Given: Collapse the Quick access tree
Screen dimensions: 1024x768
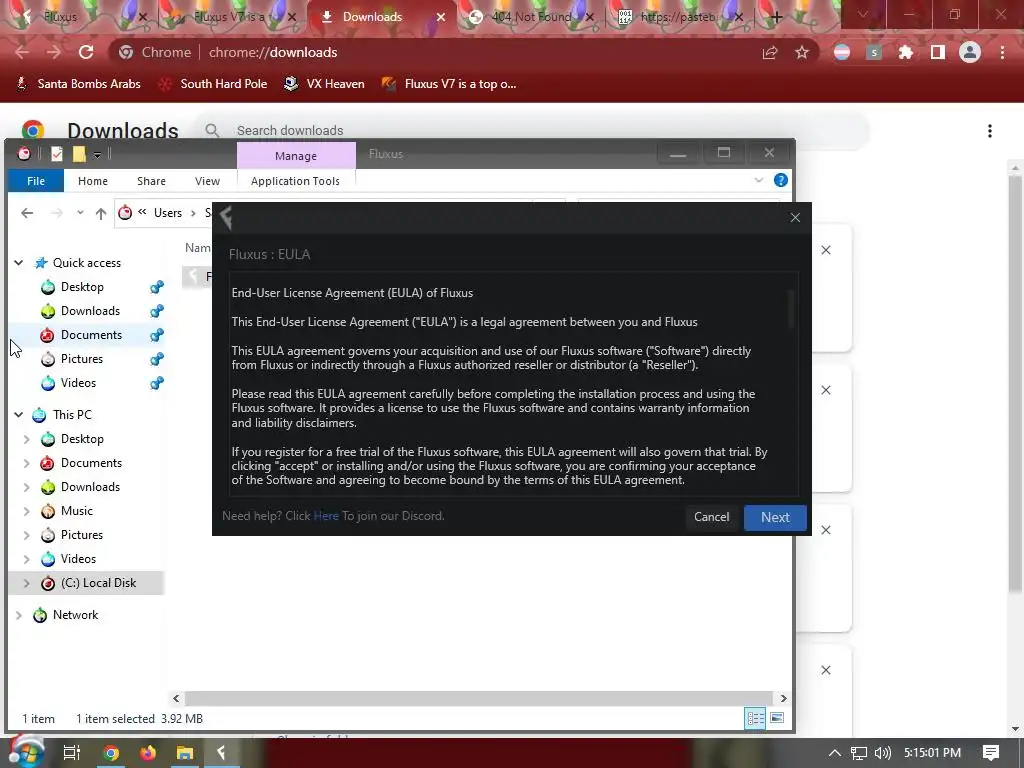Looking at the screenshot, I should pyautogui.click(x=19, y=263).
